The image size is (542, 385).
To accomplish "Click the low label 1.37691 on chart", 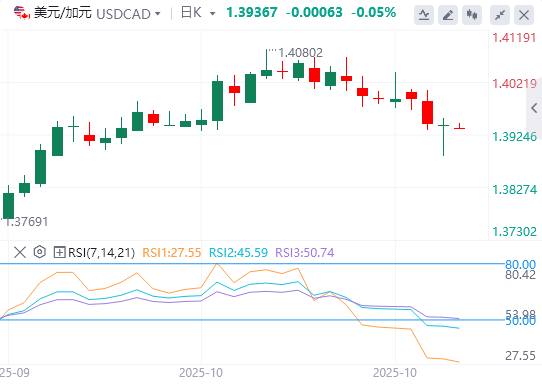I will point(26,222).
